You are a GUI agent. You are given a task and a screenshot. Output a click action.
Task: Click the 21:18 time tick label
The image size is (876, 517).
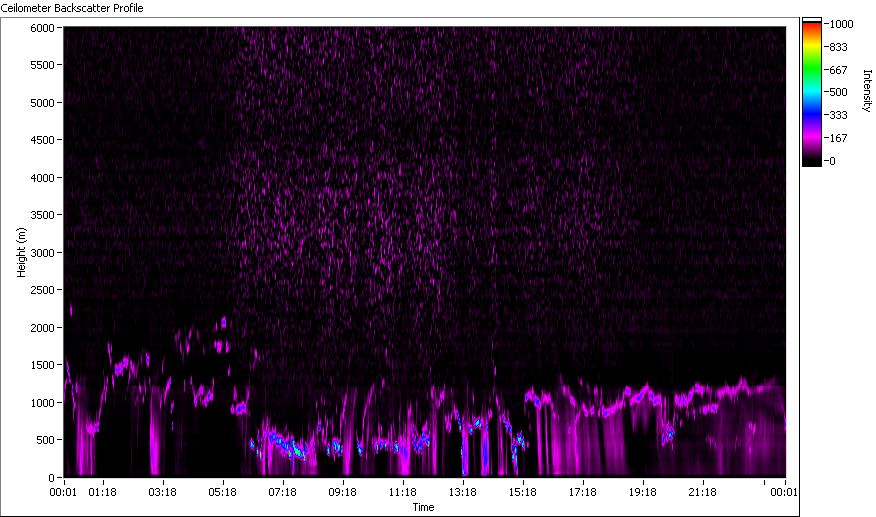[703, 492]
